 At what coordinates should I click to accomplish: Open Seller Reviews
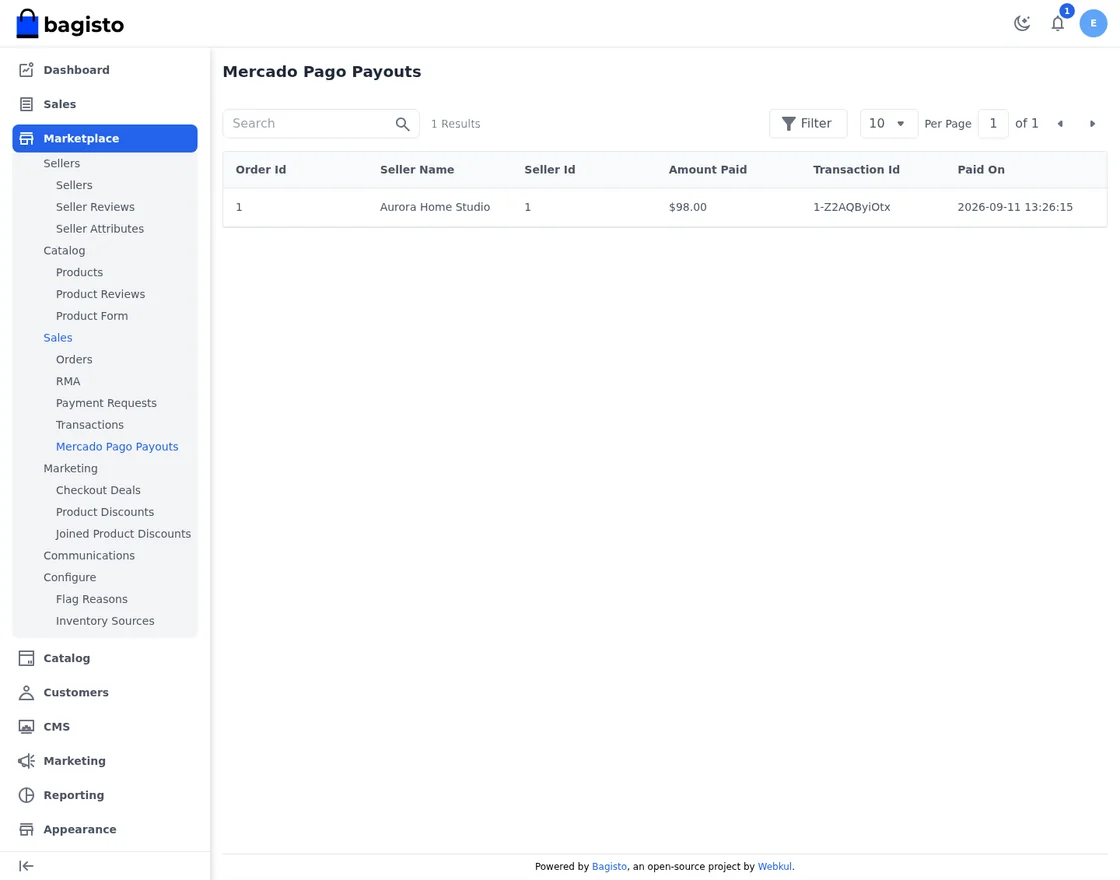coord(95,207)
